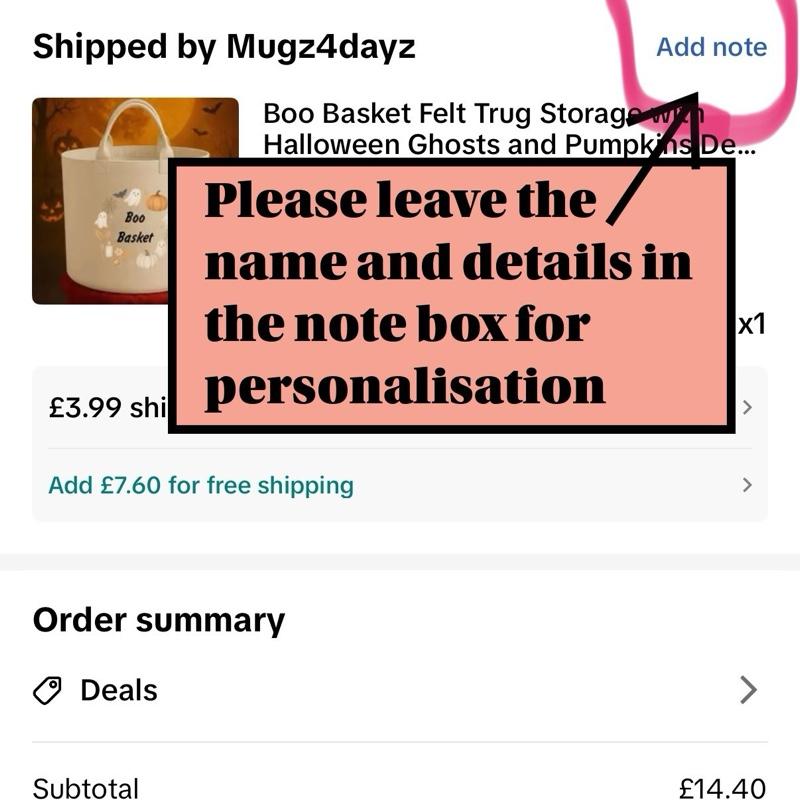Open the Boo Basket product thumbnail
800x800 pixels.
click(x=101, y=201)
